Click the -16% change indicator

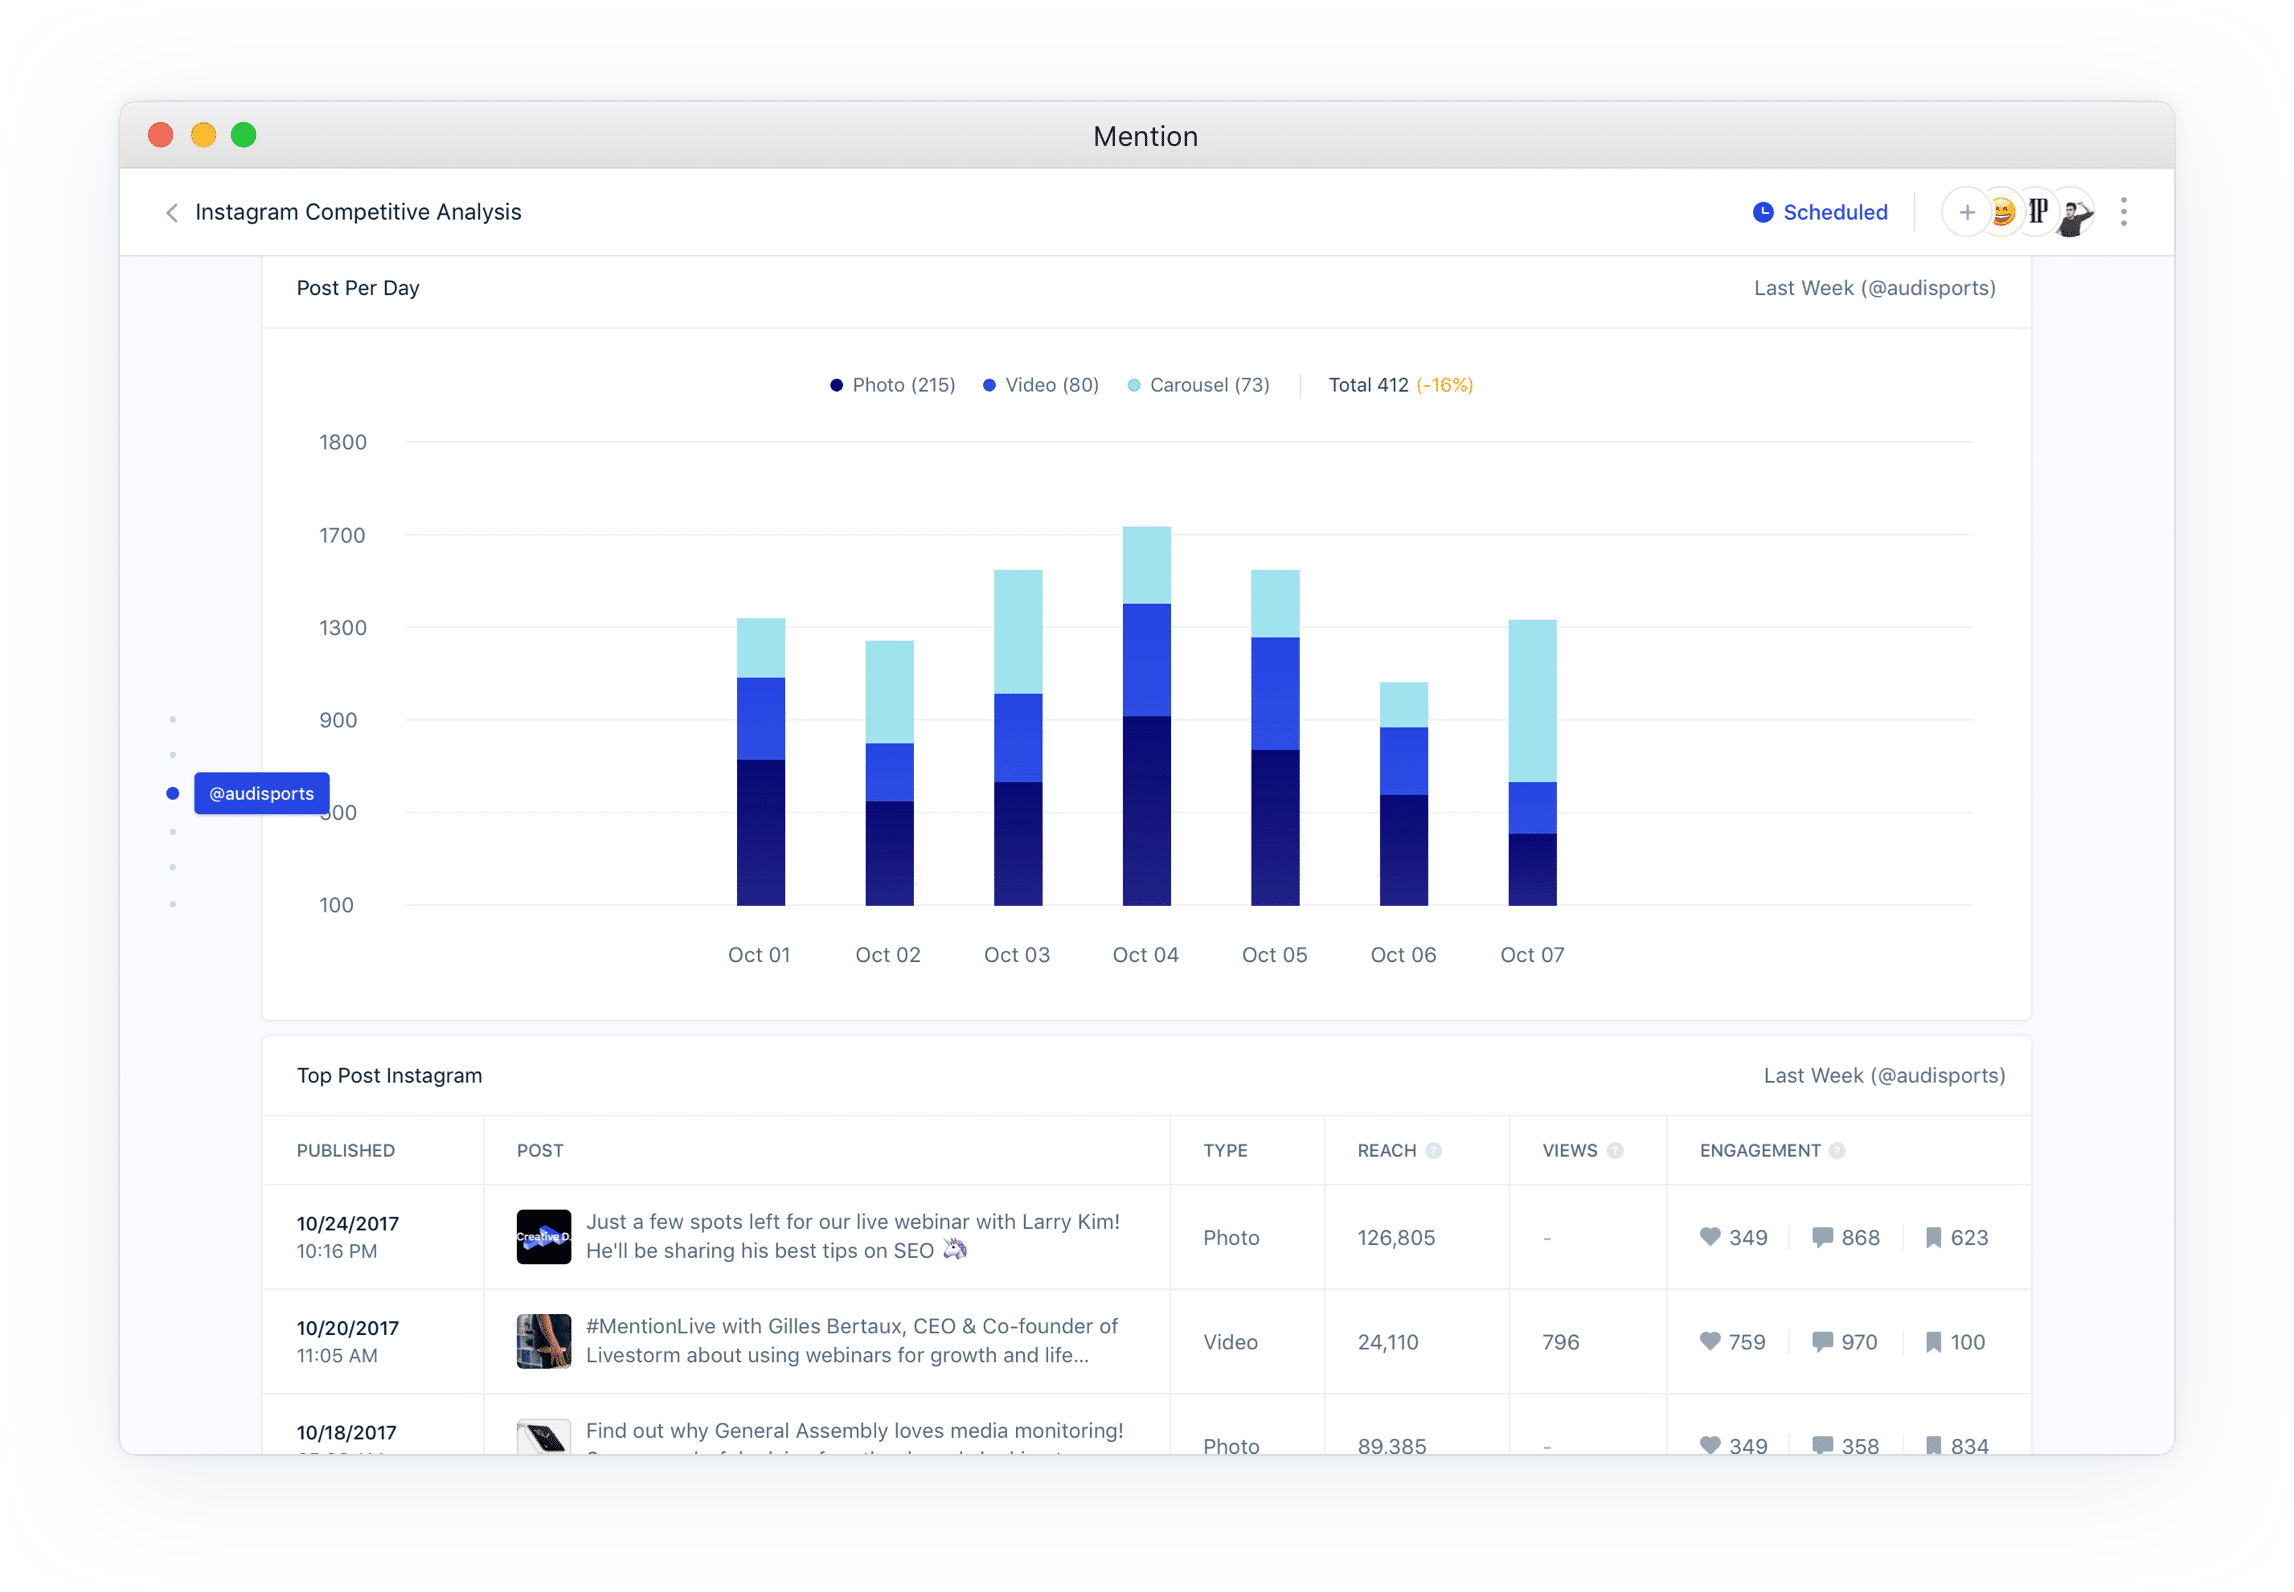coord(1444,385)
